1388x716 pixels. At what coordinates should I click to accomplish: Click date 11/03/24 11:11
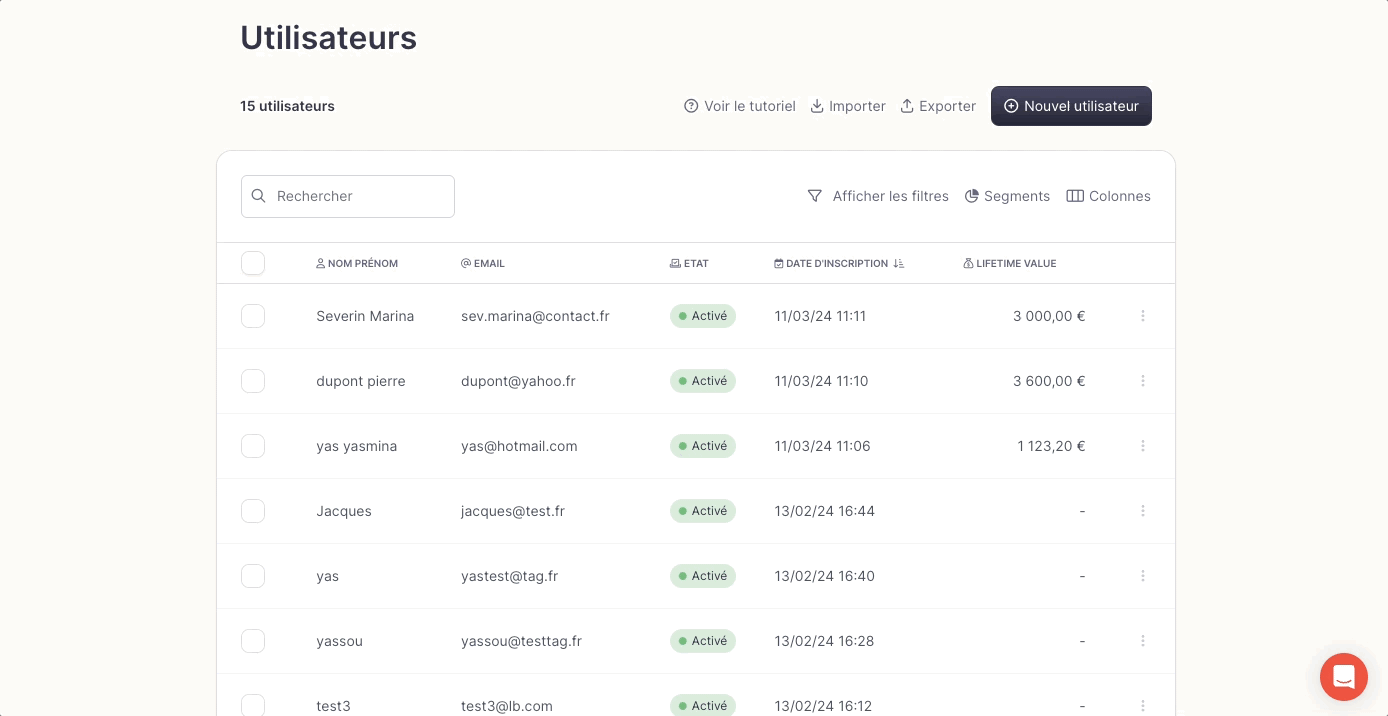pos(820,316)
